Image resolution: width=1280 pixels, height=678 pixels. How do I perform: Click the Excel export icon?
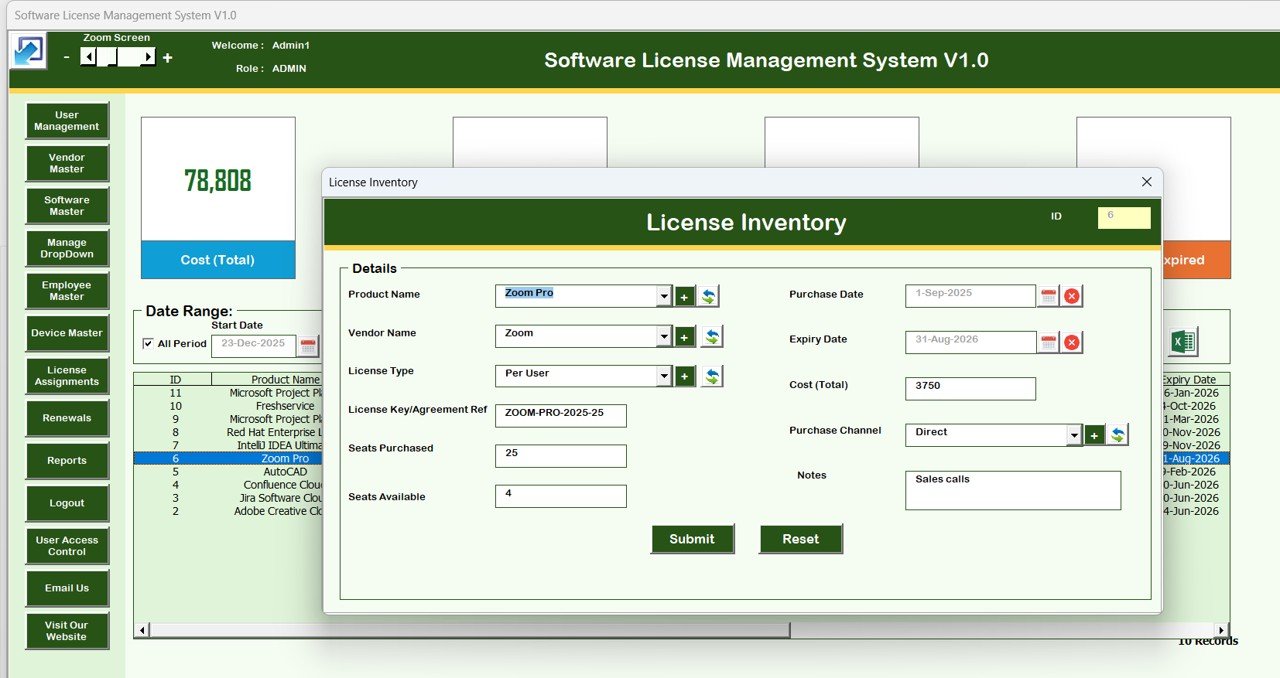pyautogui.click(x=1182, y=342)
